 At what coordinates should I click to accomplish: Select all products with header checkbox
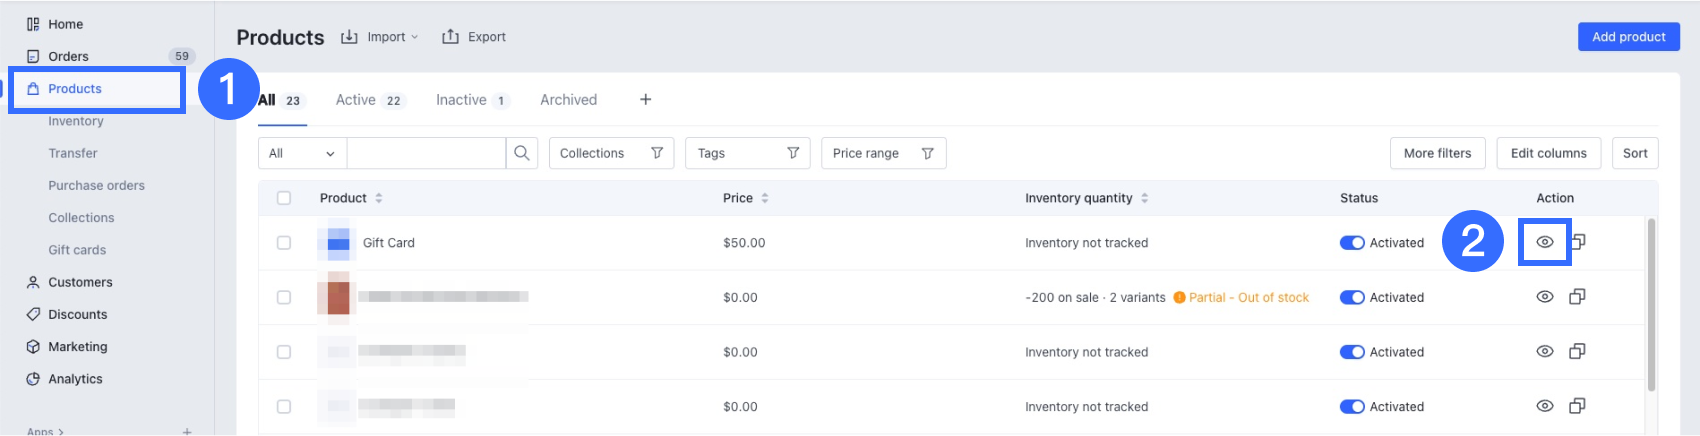(x=284, y=198)
